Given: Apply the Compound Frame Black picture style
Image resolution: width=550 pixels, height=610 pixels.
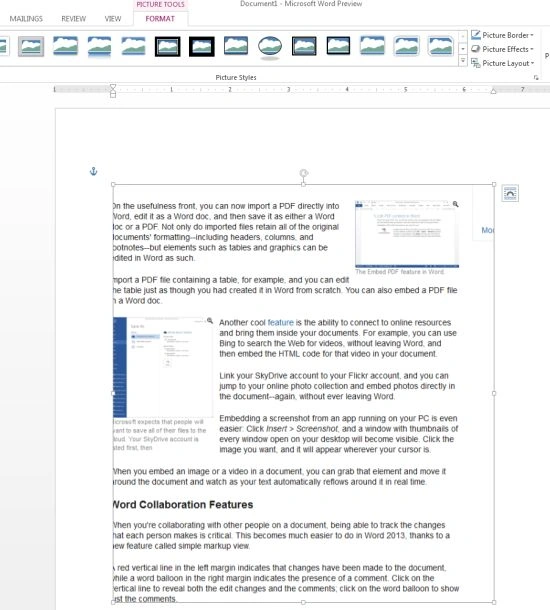Looking at the screenshot, I should click(304, 46).
